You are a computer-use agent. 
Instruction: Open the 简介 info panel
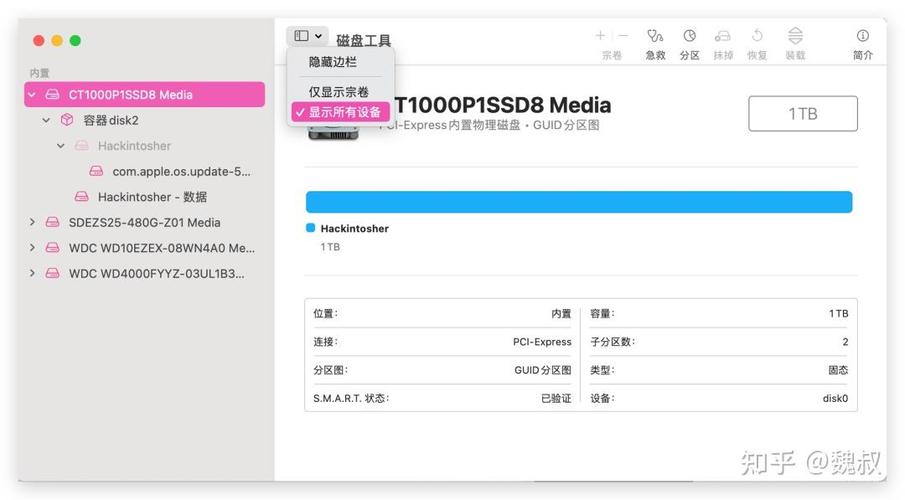click(863, 44)
